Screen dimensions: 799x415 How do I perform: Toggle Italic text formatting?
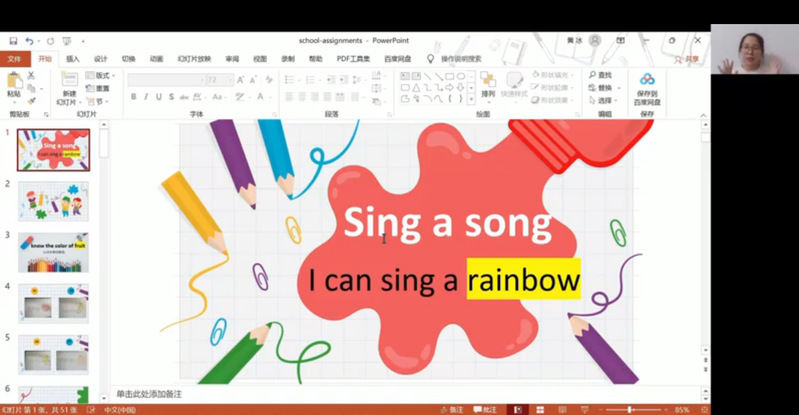(x=146, y=97)
